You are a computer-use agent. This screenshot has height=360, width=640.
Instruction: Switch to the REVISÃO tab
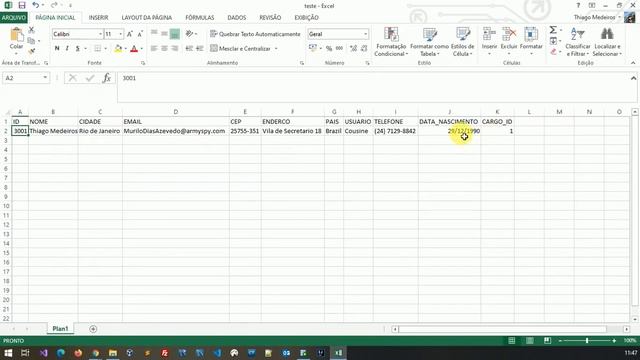click(x=270, y=18)
